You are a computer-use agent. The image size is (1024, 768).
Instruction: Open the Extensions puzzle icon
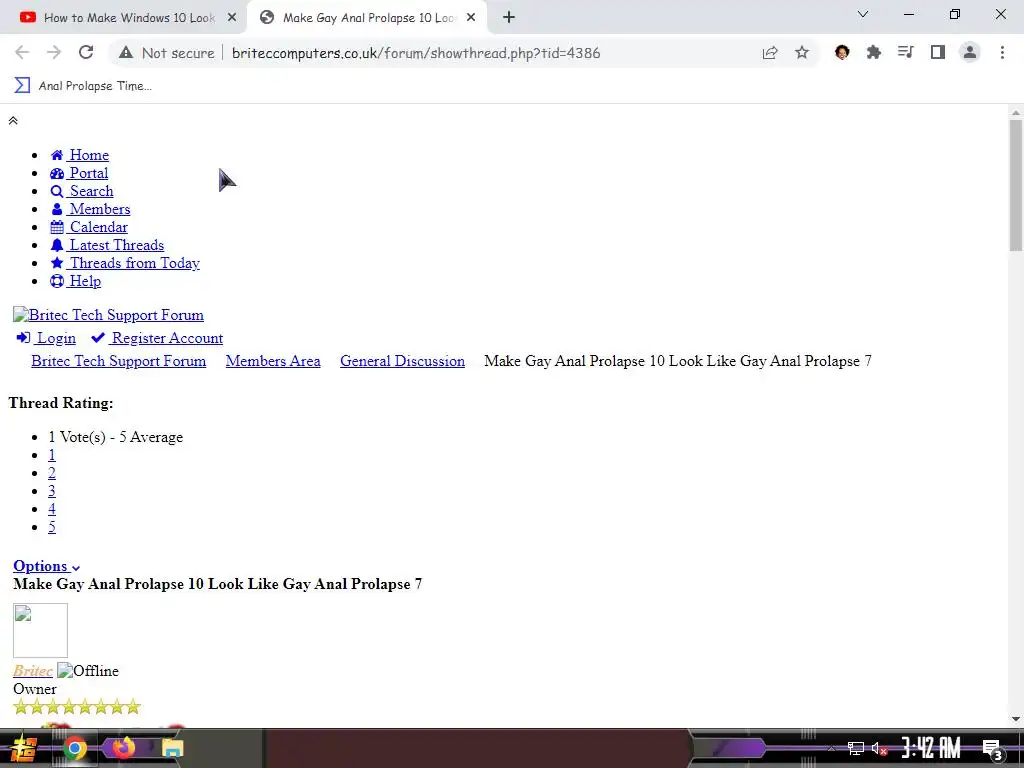[x=874, y=52]
